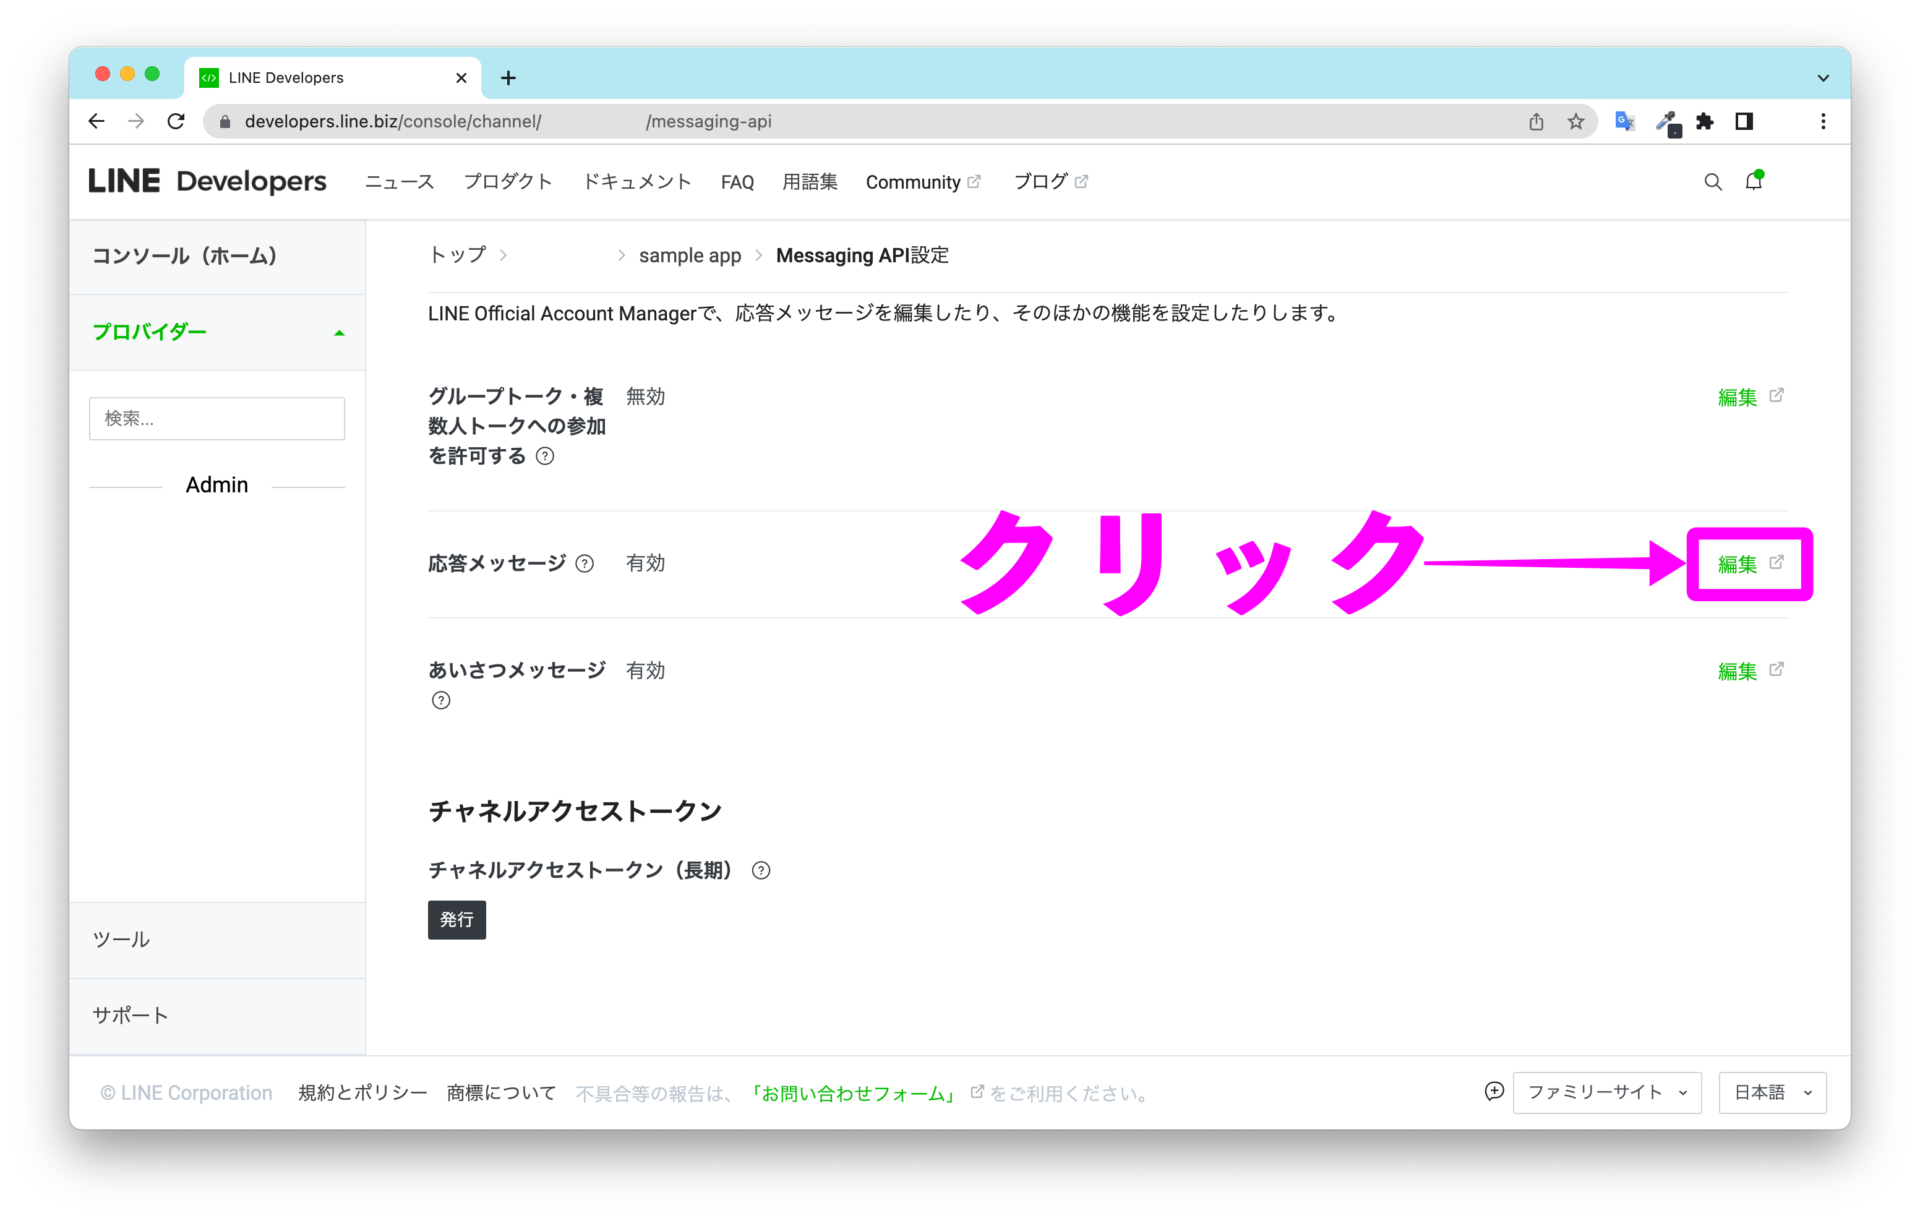Click the external-link icon beside あいさつメッセージ's 編集

pyautogui.click(x=1776, y=670)
